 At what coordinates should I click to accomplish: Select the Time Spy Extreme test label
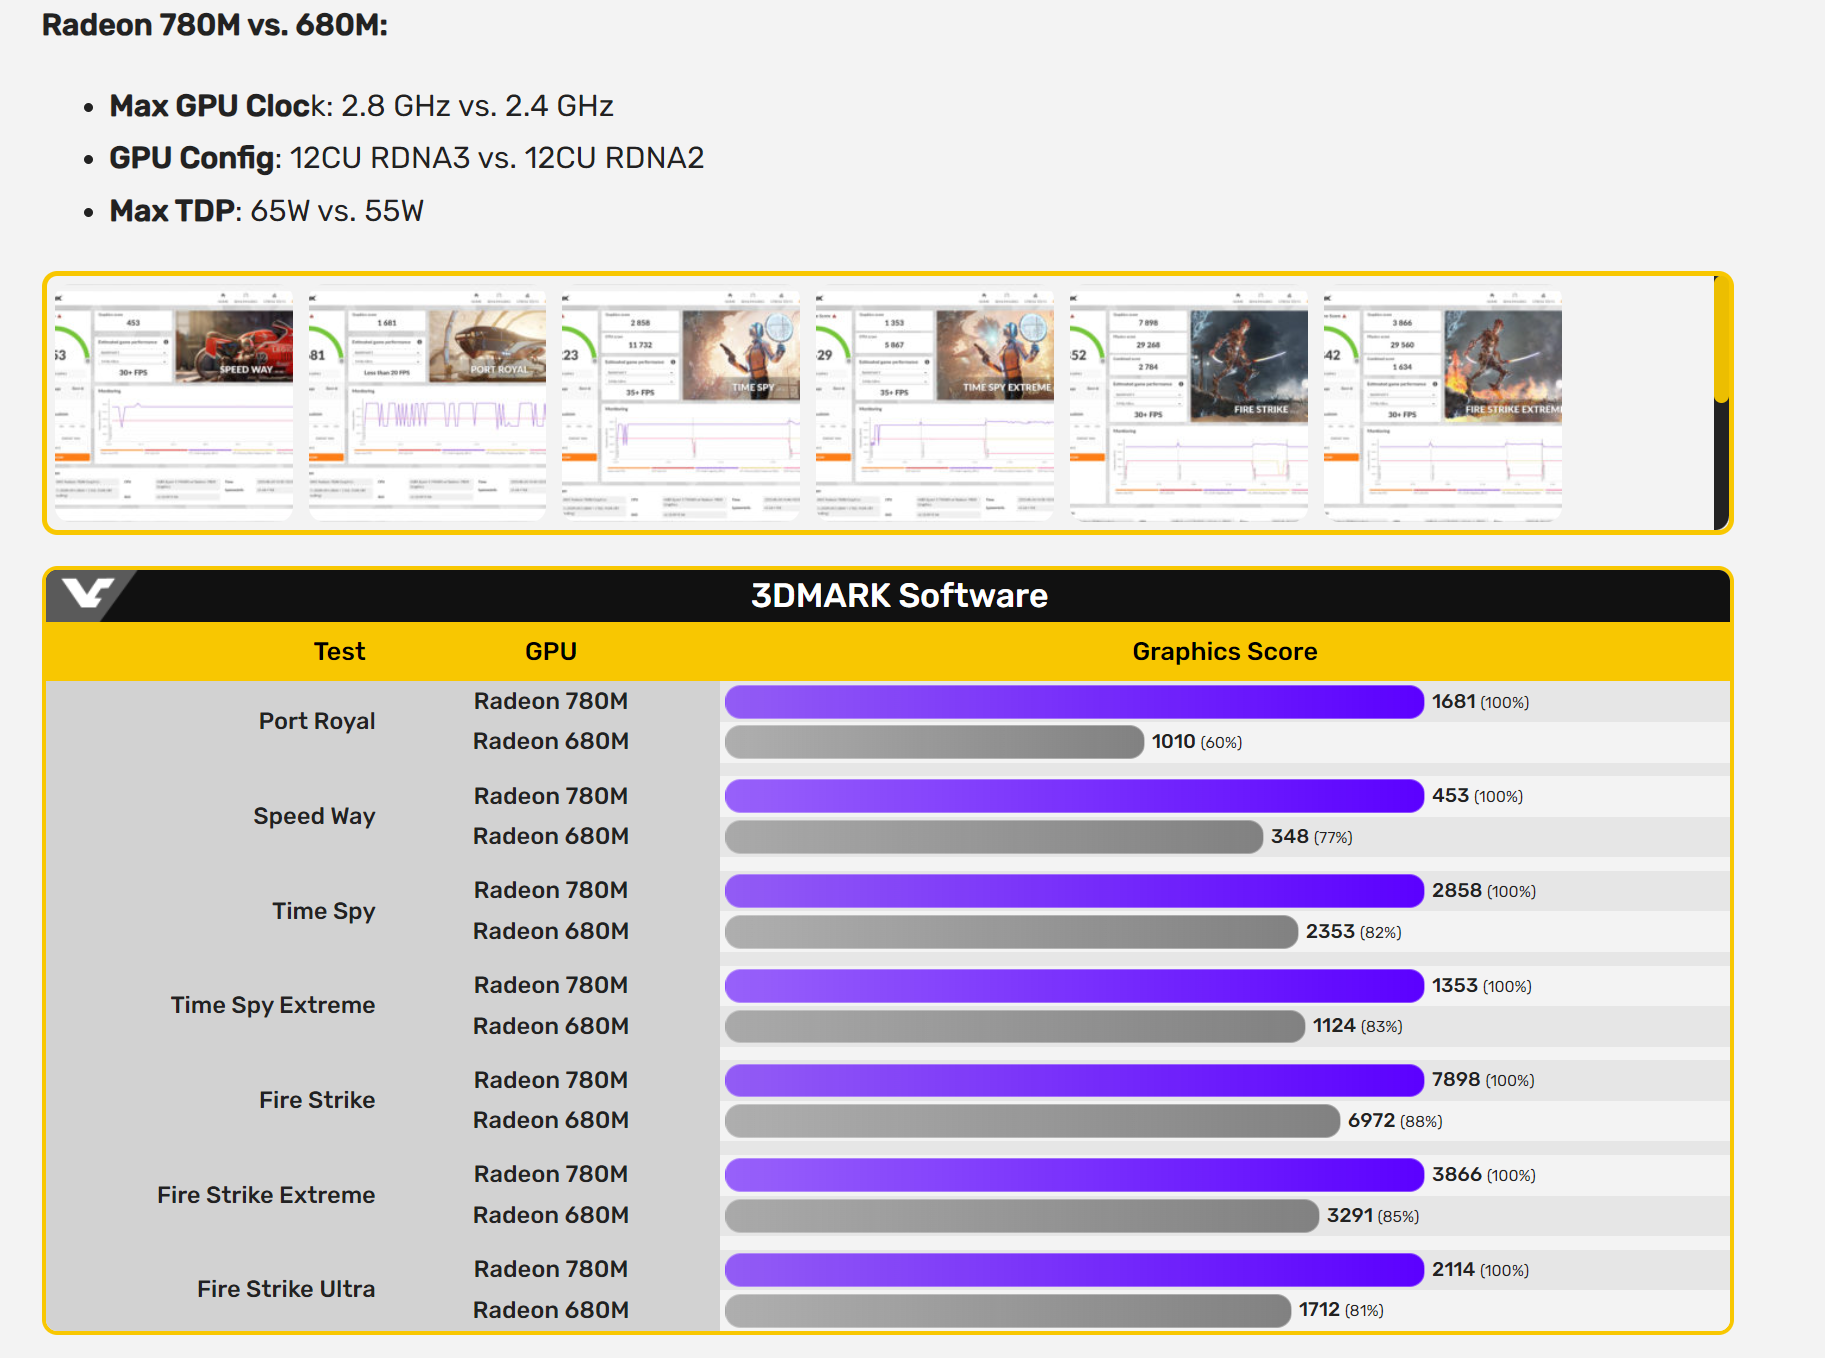tap(273, 1005)
